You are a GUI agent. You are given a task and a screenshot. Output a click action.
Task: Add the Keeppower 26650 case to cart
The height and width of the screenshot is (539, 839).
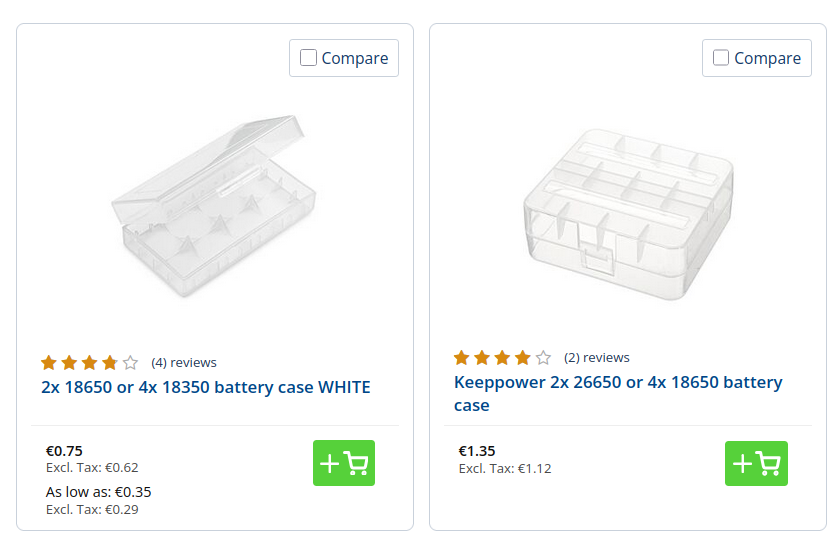click(x=756, y=463)
